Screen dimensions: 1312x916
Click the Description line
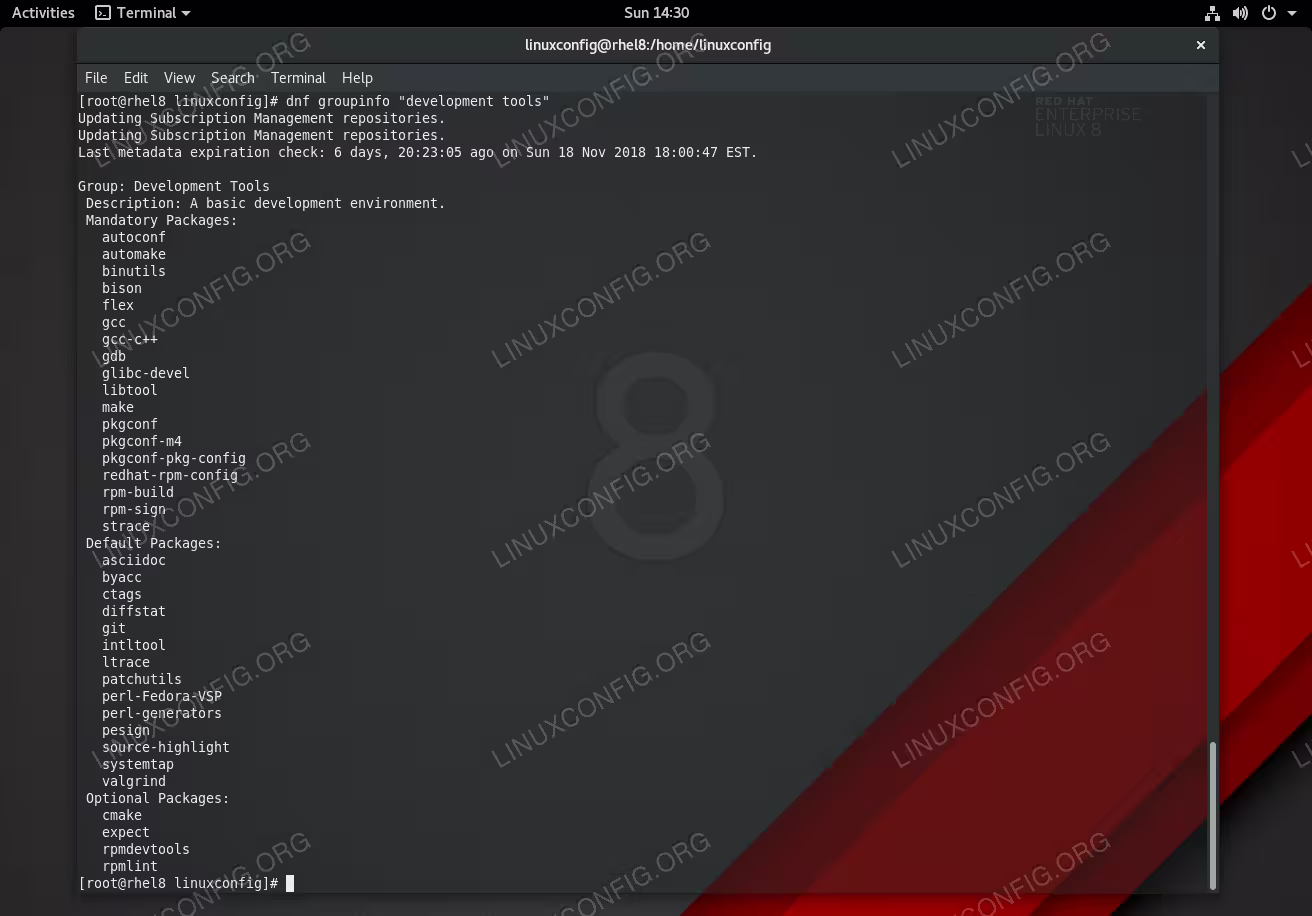(265, 203)
